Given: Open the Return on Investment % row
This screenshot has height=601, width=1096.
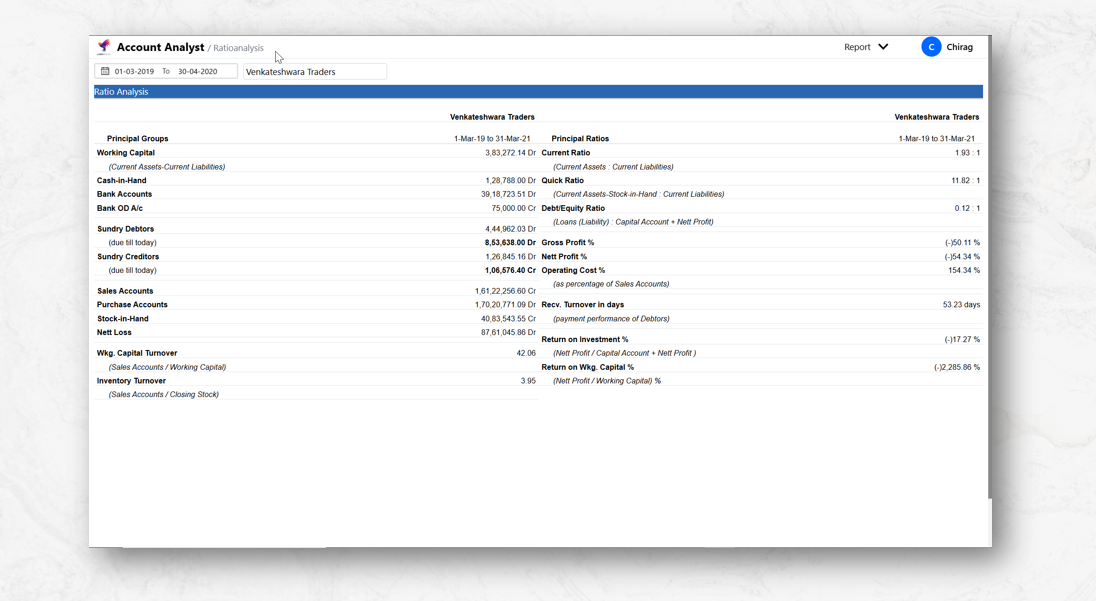Looking at the screenshot, I should 585,339.
